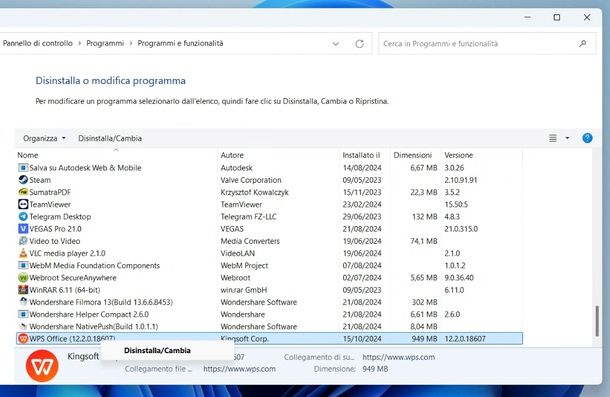Viewport: 610px width, 397px height.
Task: Click the VLC media player cone icon
Action: coord(23,253)
